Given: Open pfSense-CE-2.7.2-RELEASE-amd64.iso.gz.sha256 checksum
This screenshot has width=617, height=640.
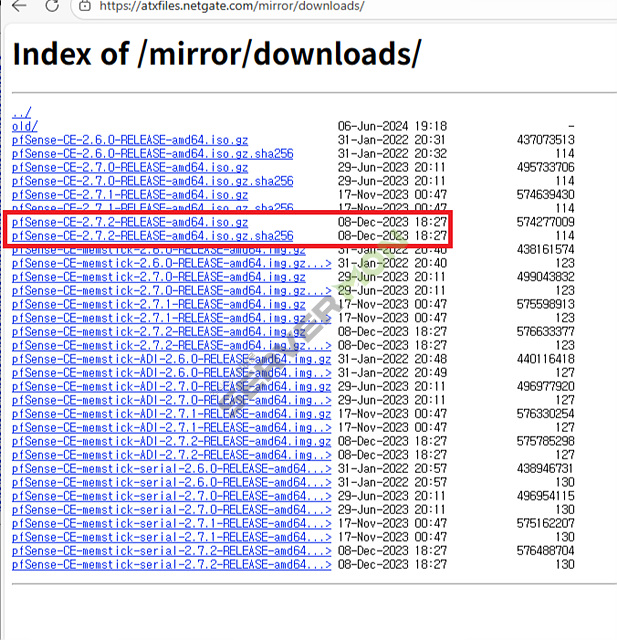Looking at the screenshot, I should (153, 236).
